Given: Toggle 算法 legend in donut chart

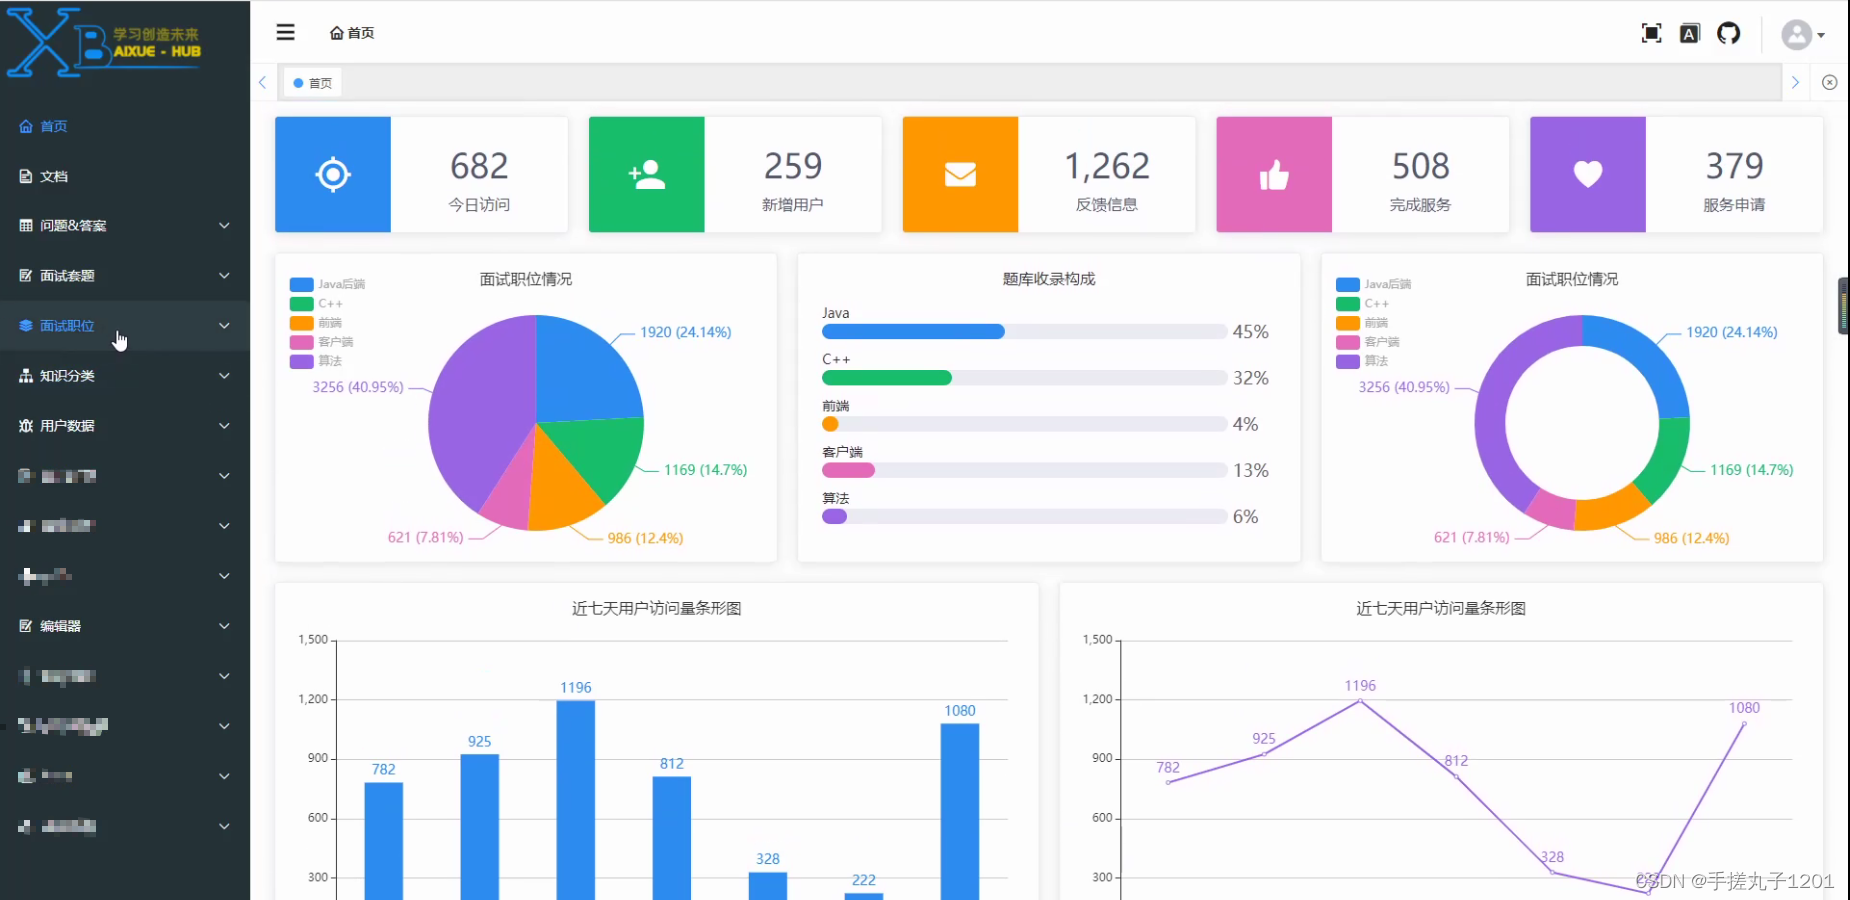Looking at the screenshot, I should coord(1362,361).
